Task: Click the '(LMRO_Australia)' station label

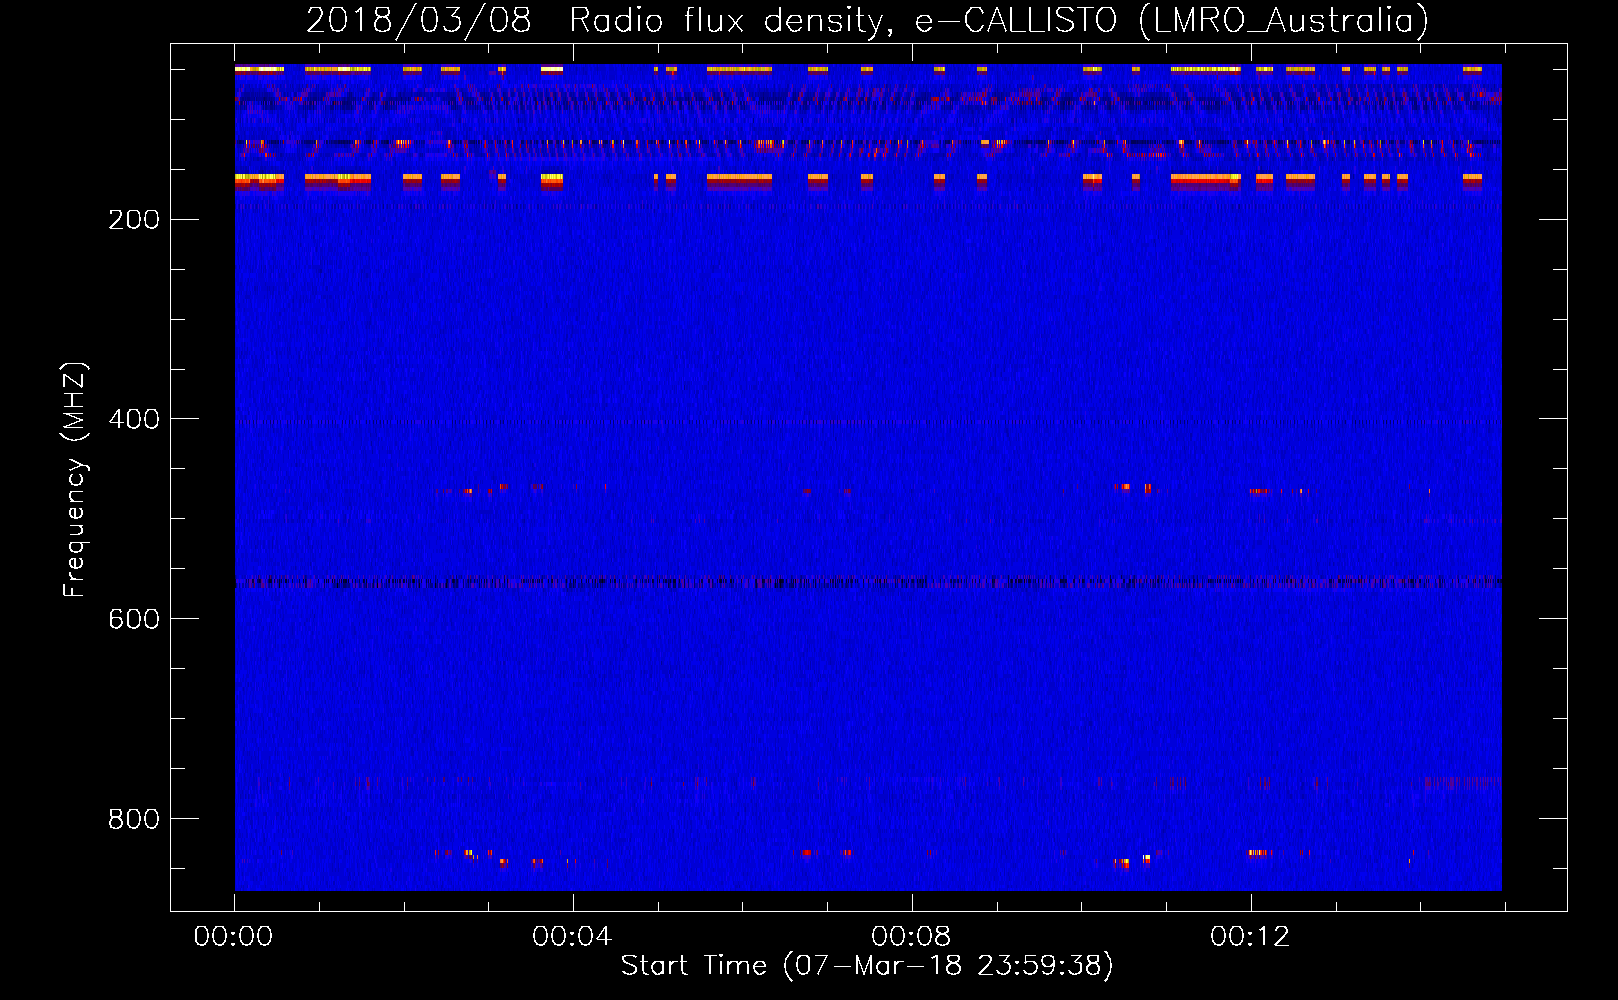Action: tap(1284, 21)
